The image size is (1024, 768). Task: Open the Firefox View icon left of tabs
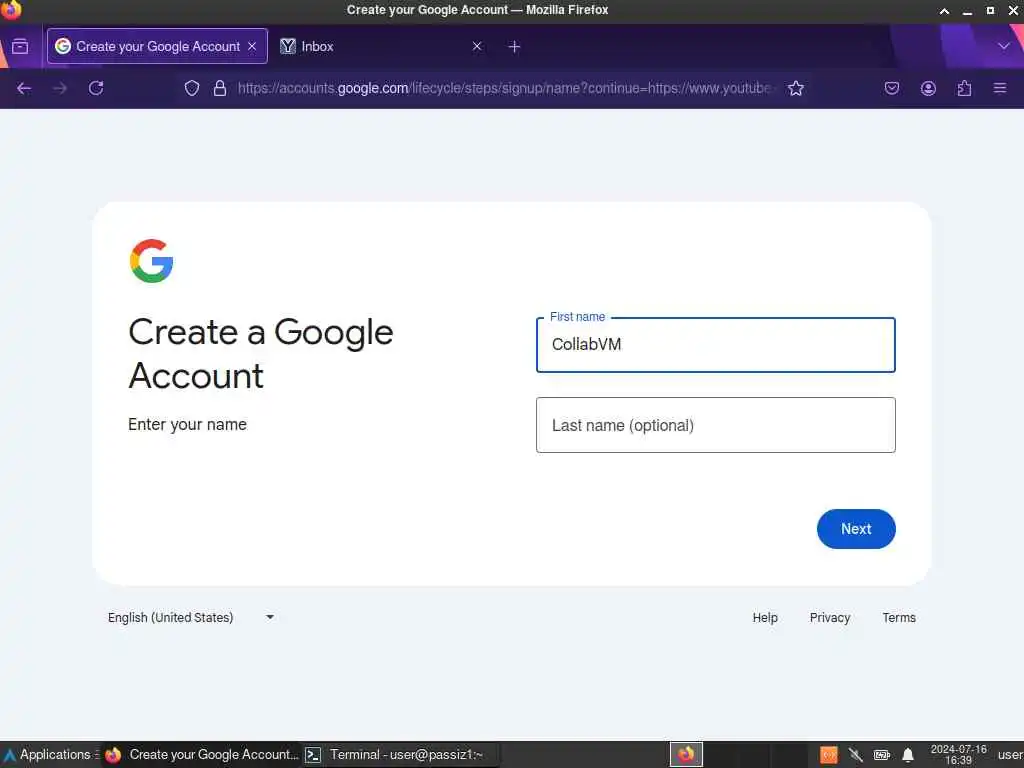point(20,46)
